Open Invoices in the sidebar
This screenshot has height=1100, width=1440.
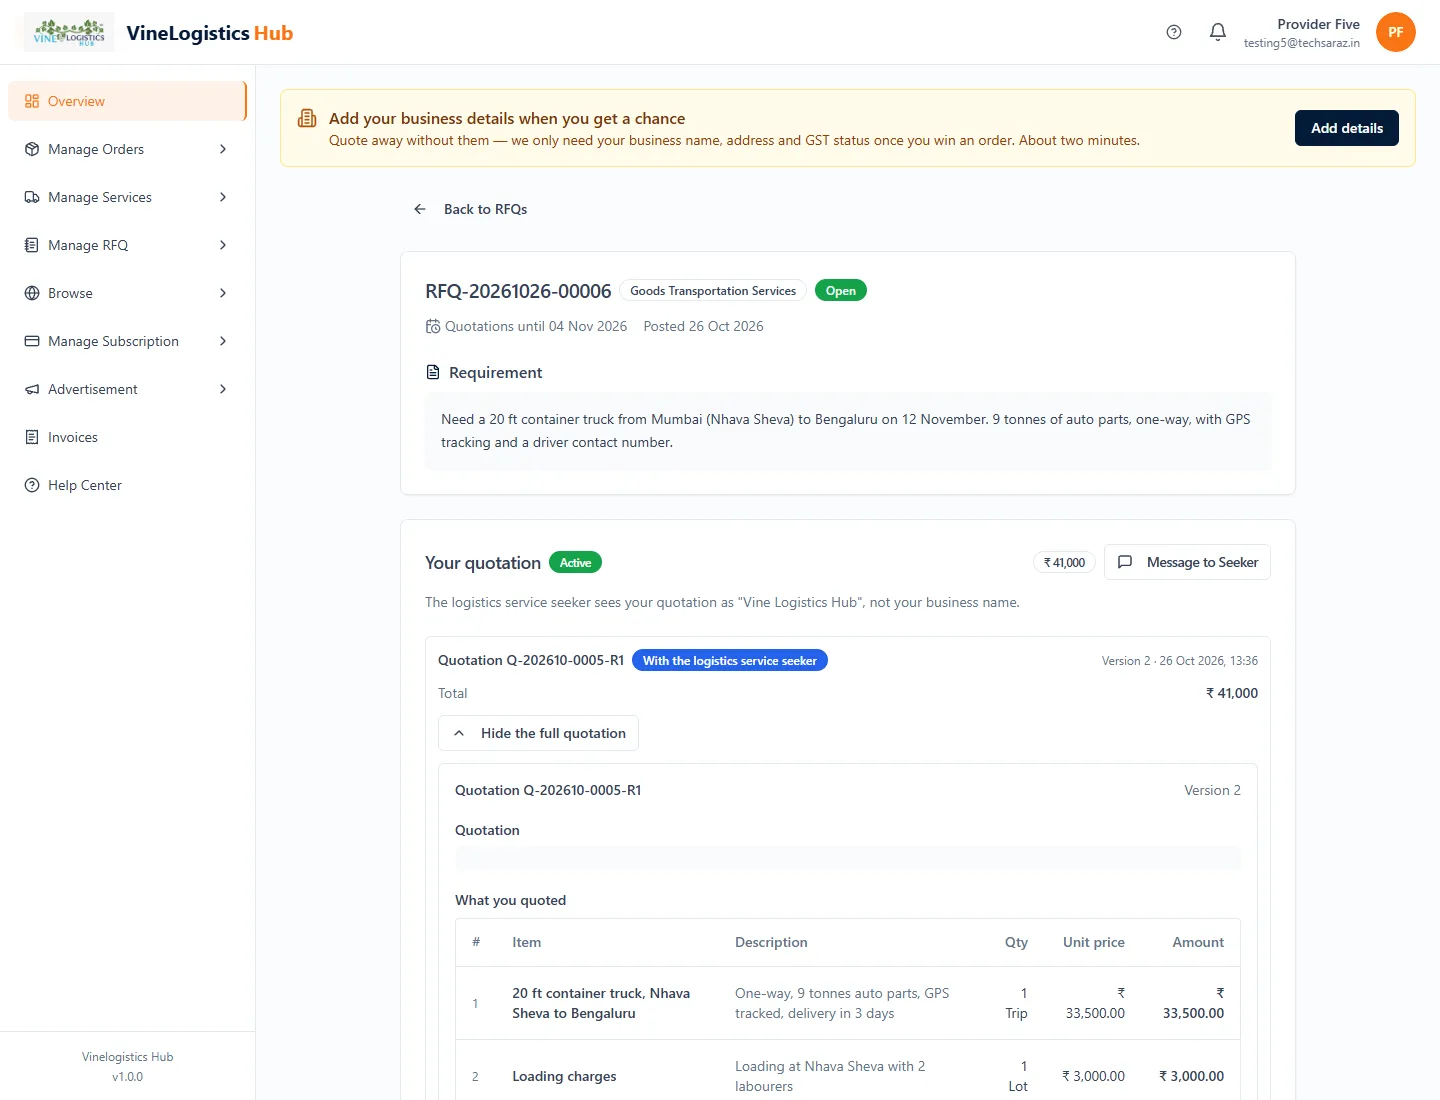[127, 437]
